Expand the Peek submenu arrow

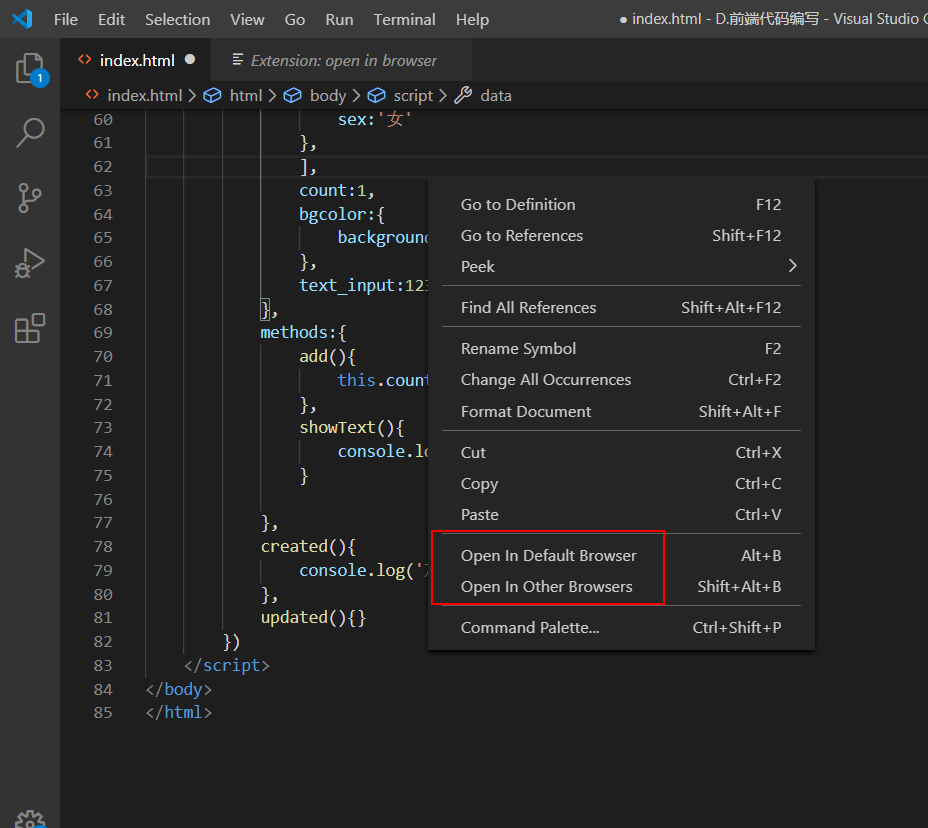[x=791, y=267]
